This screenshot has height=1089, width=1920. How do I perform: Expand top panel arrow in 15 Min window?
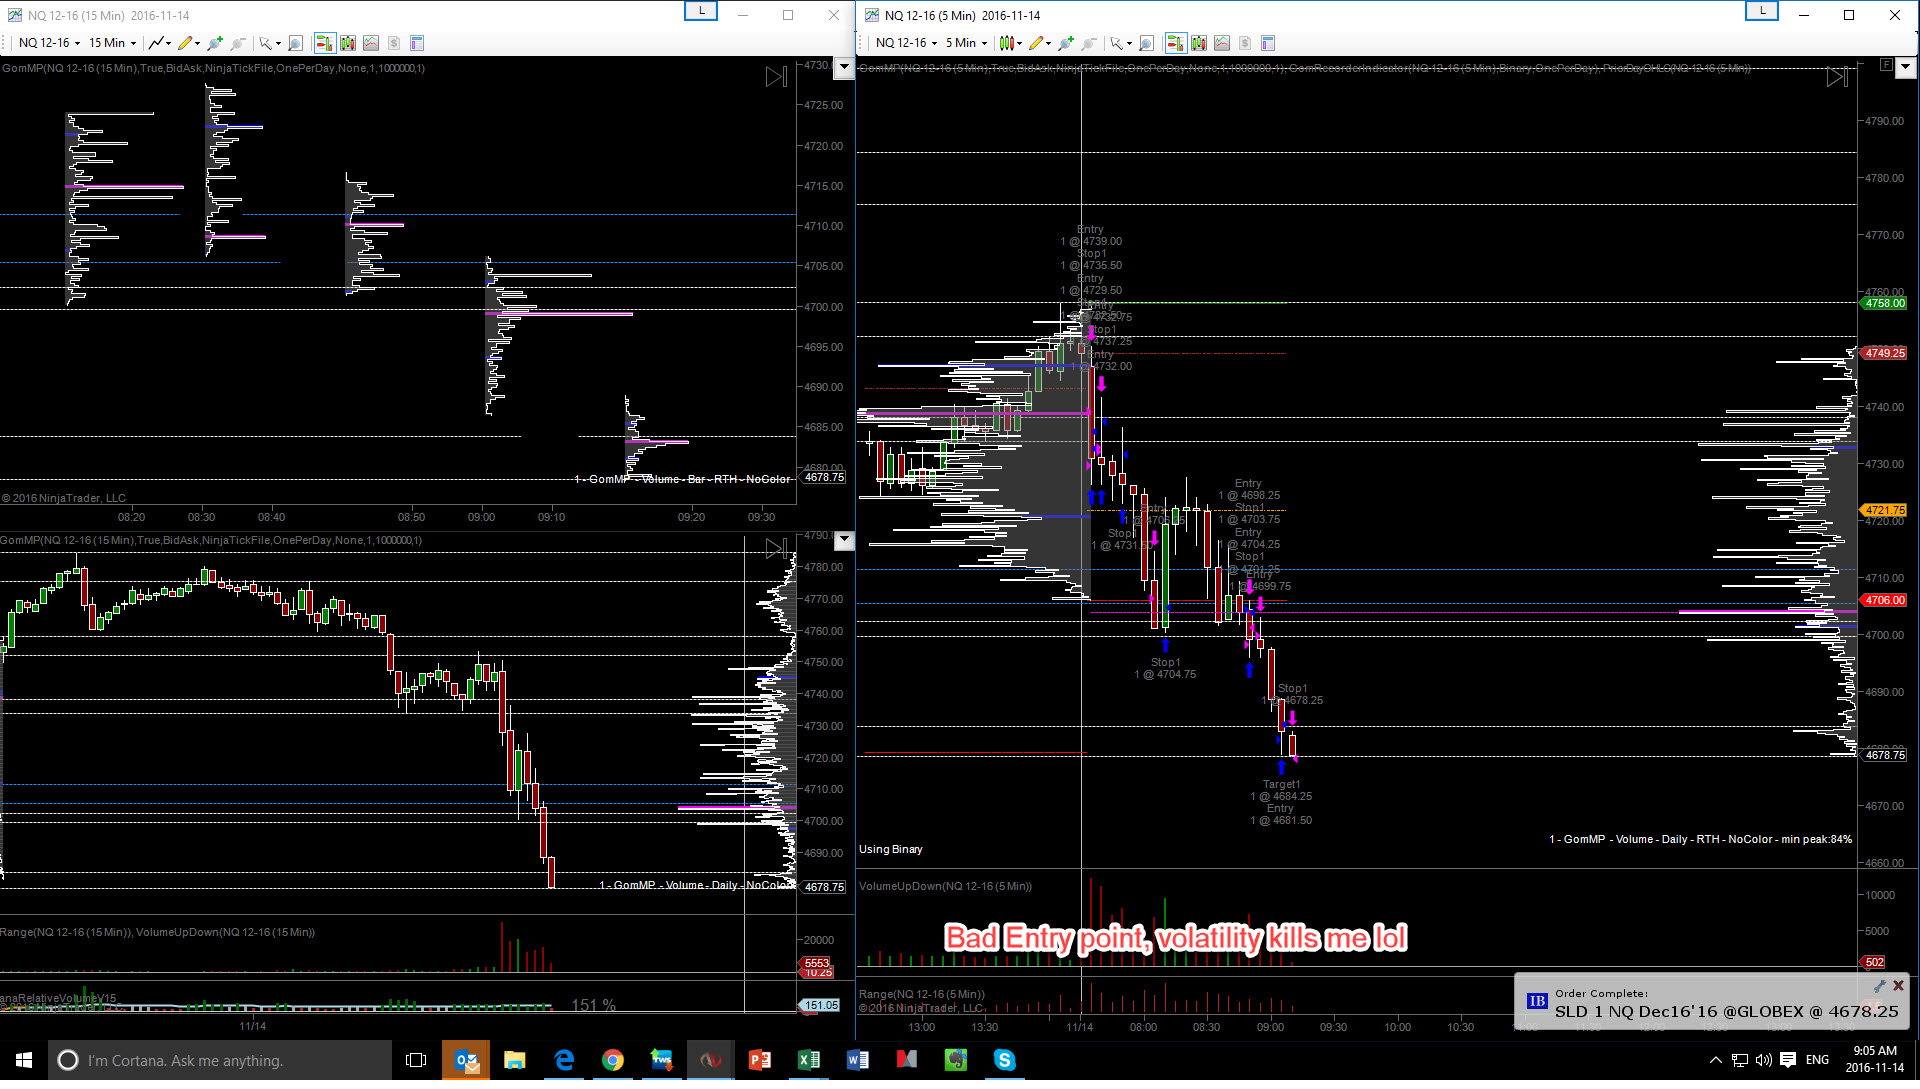844,67
